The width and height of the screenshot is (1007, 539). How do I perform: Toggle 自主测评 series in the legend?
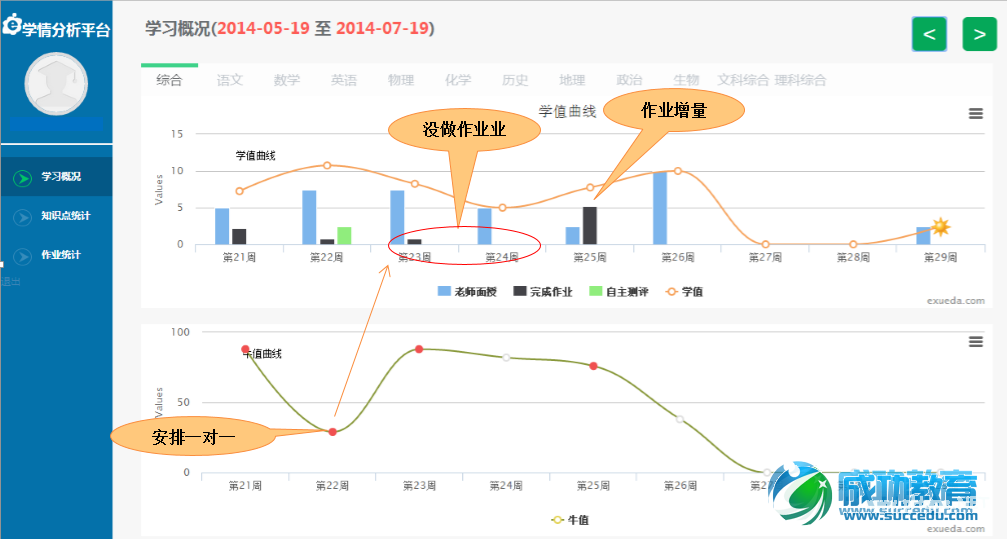tap(618, 292)
